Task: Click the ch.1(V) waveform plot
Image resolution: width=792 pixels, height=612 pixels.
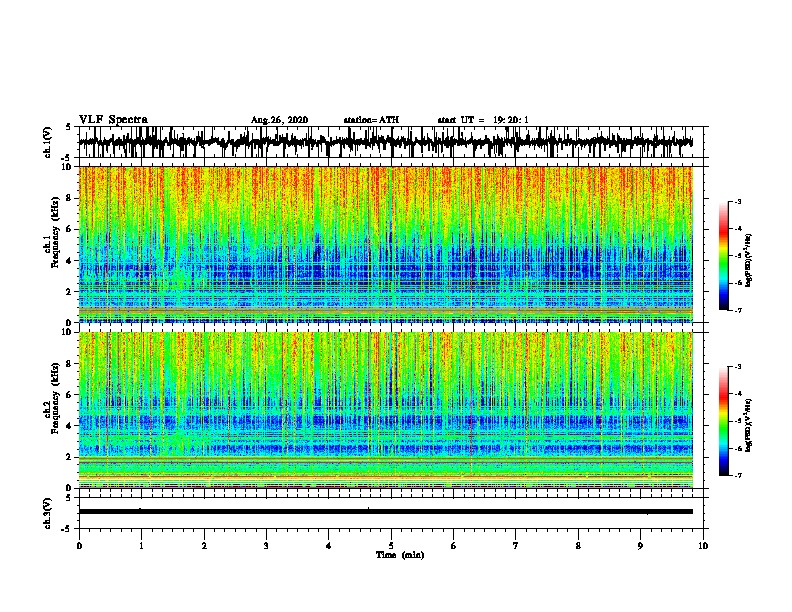Action: click(x=391, y=142)
